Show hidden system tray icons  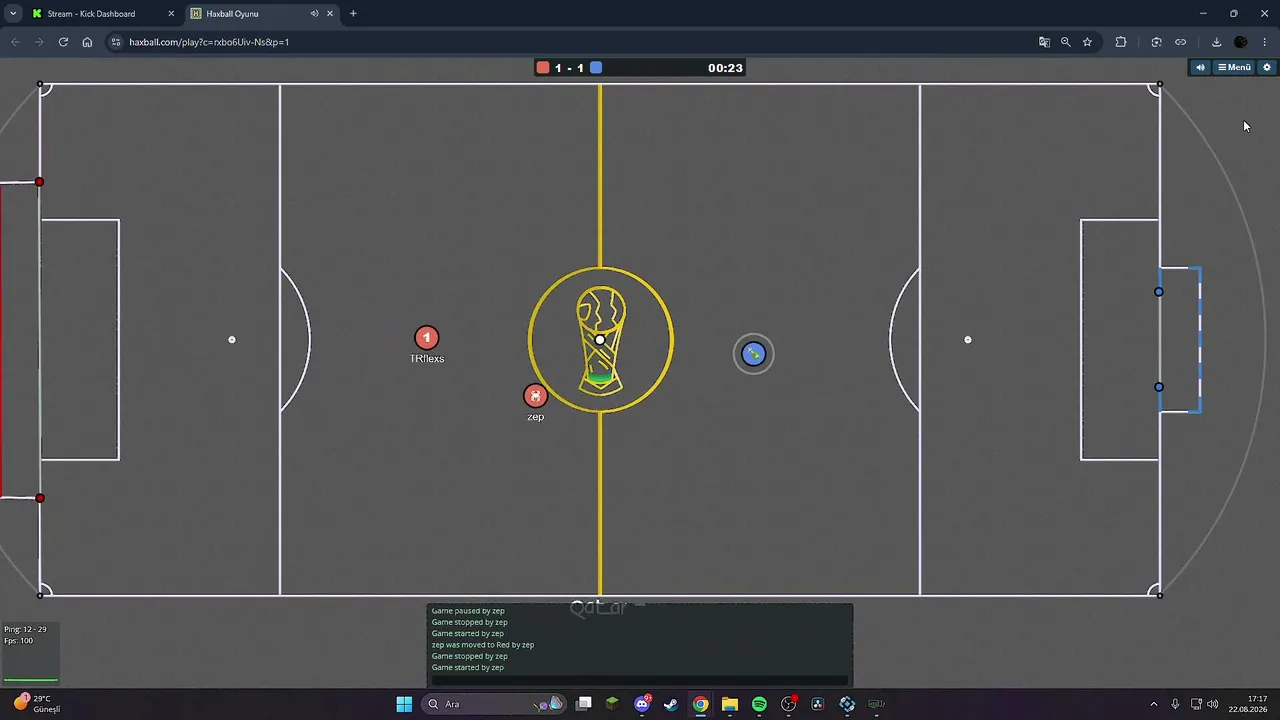pos(1153,704)
